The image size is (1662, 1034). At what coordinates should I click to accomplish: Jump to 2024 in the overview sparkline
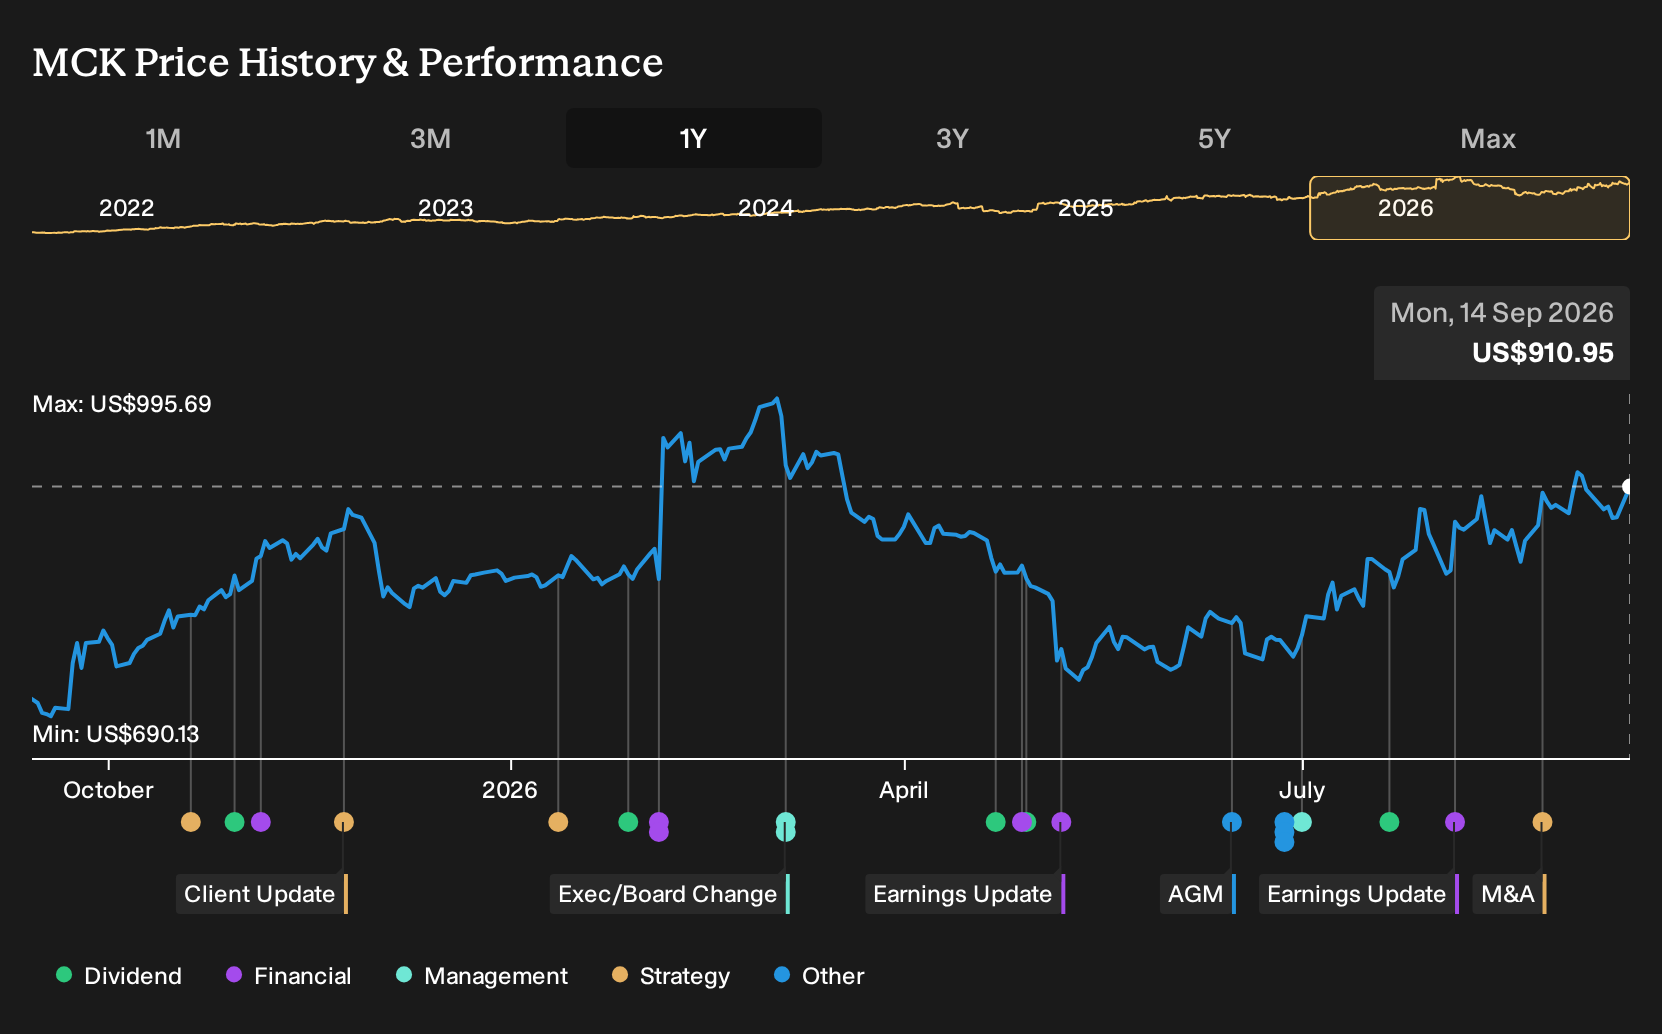766,208
